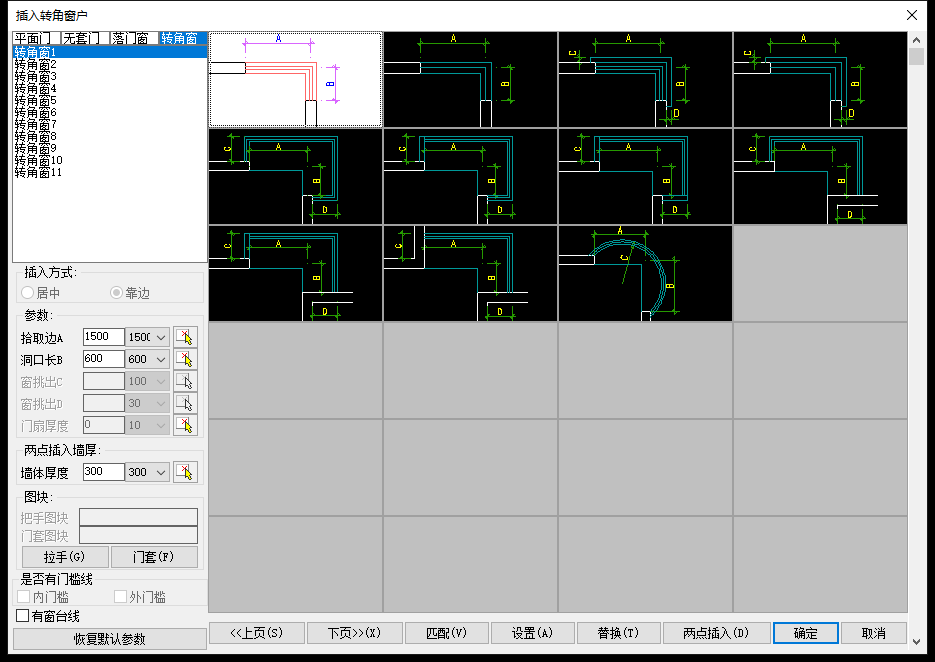935x662 pixels.
Task: Click the pick icon beside 窗挑出D
Action: click(x=185, y=403)
